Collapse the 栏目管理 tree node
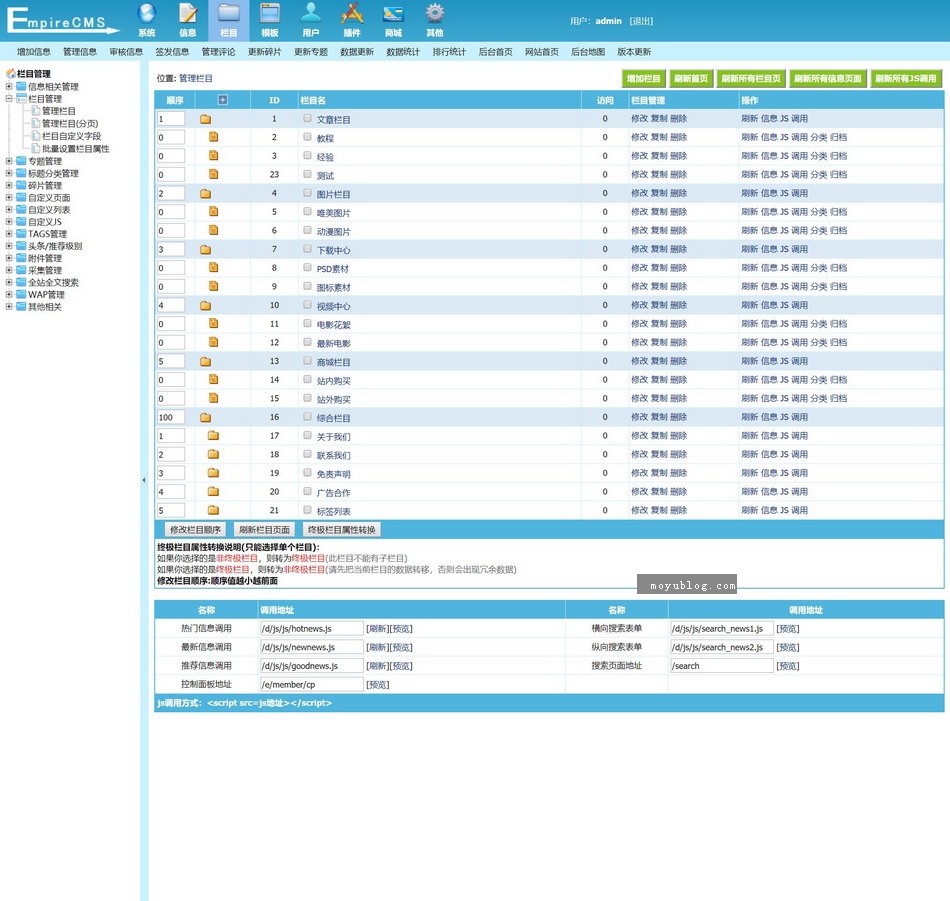The height and width of the screenshot is (901, 950). pyautogui.click(x=9, y=98)
